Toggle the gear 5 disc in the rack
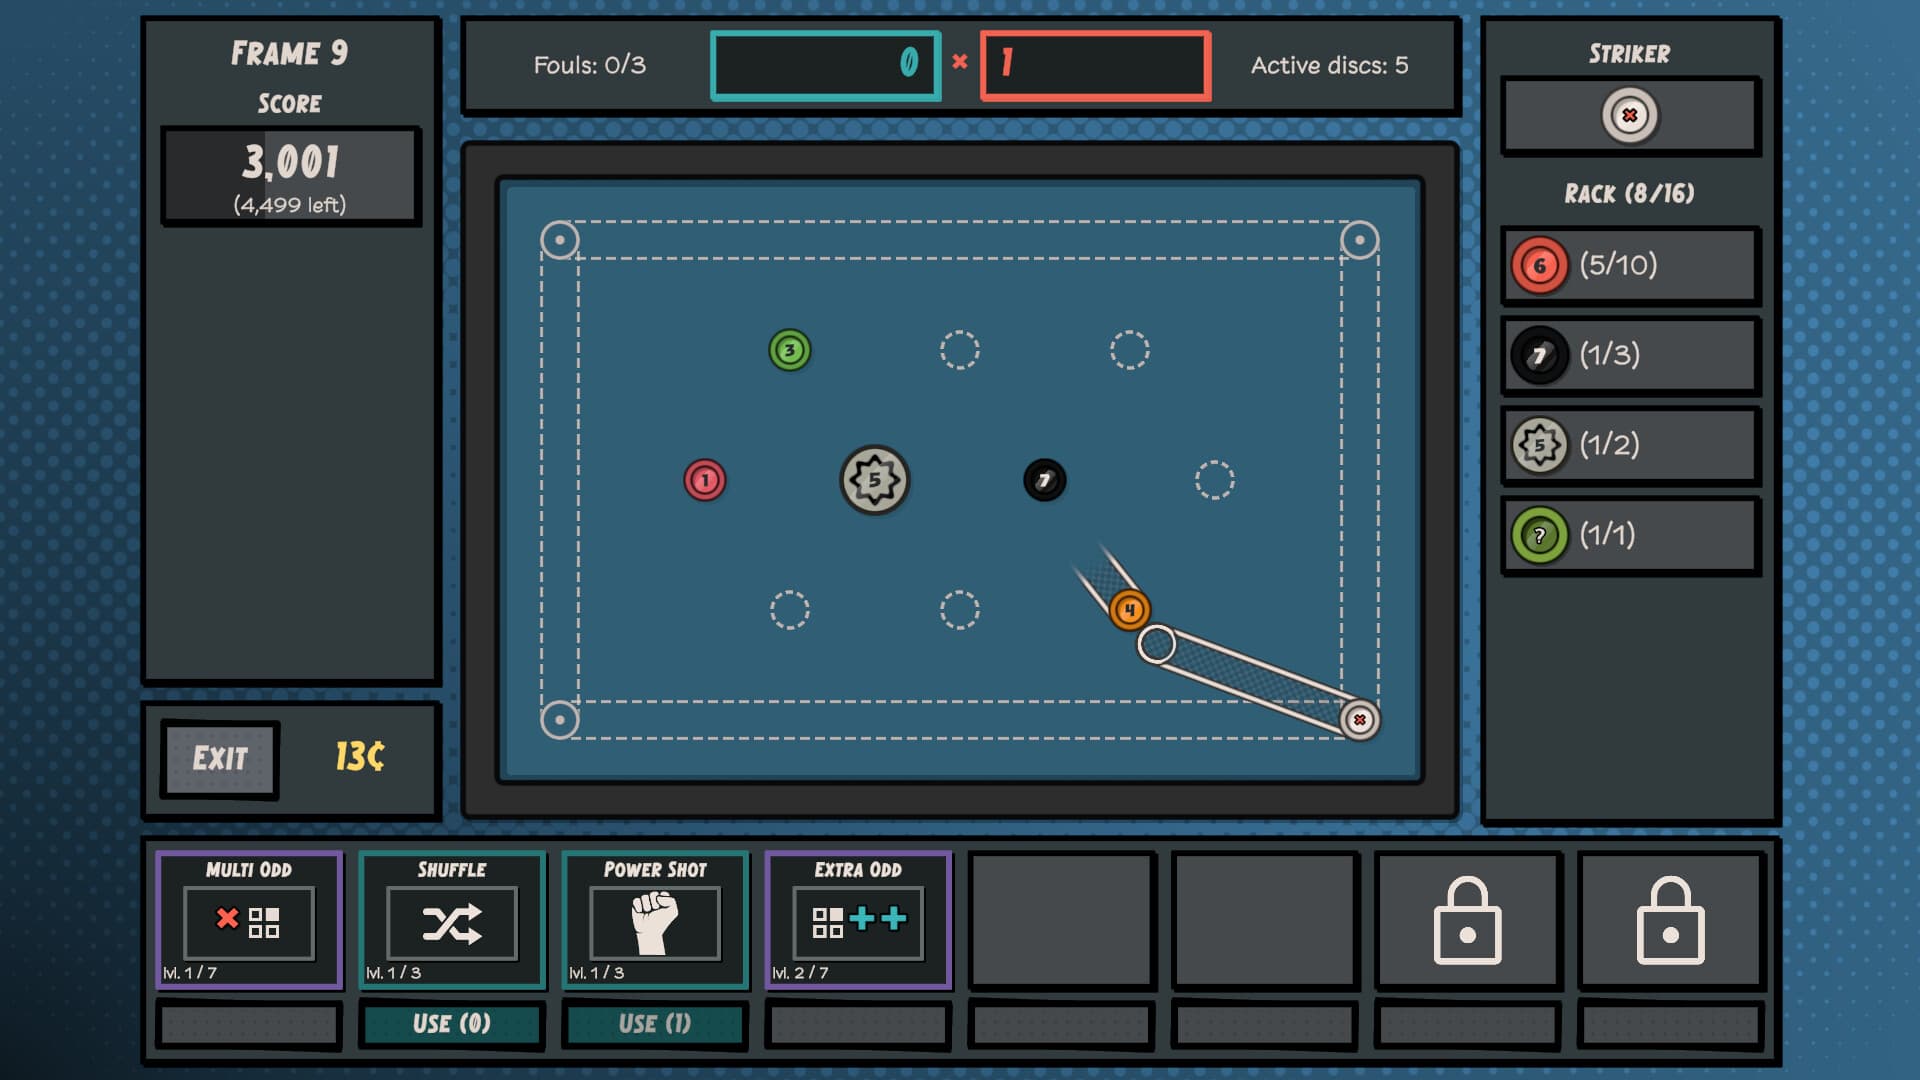The width and height of the screenshot is (1920, 1080). (1540, 445)
